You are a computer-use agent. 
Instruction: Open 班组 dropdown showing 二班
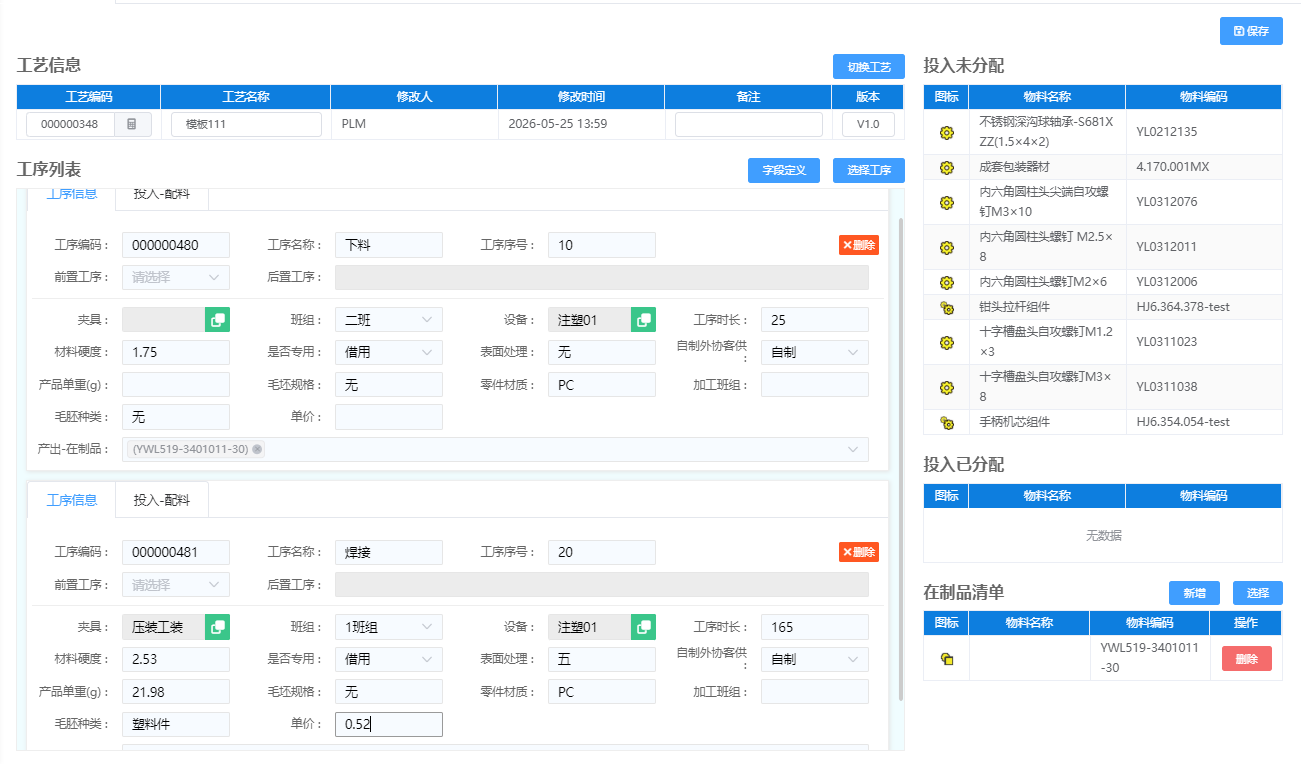click(389, 320)
